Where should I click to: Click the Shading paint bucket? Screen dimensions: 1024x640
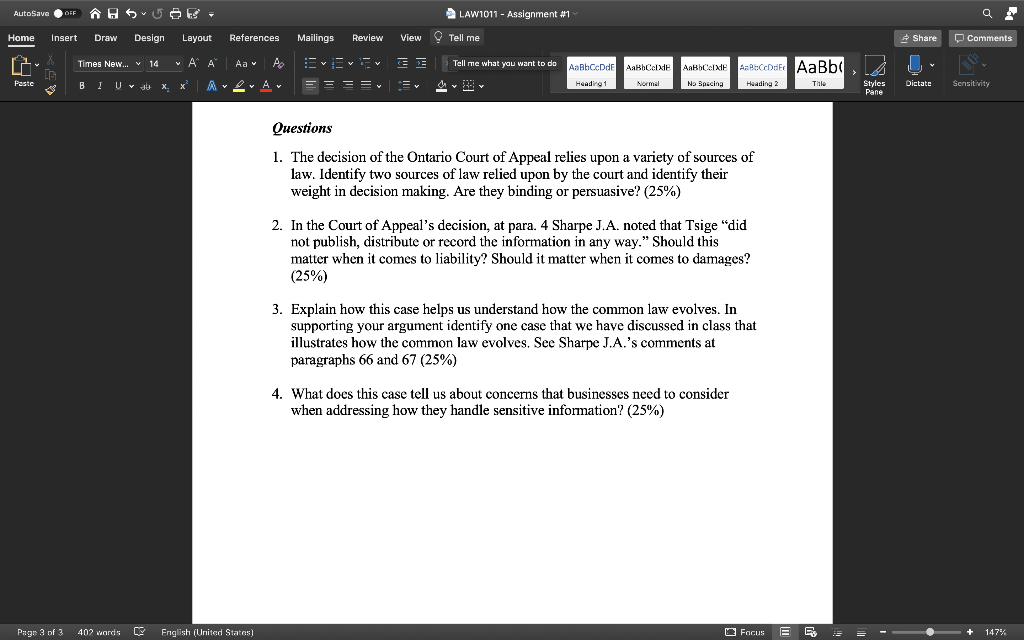[x=441, y=86]
